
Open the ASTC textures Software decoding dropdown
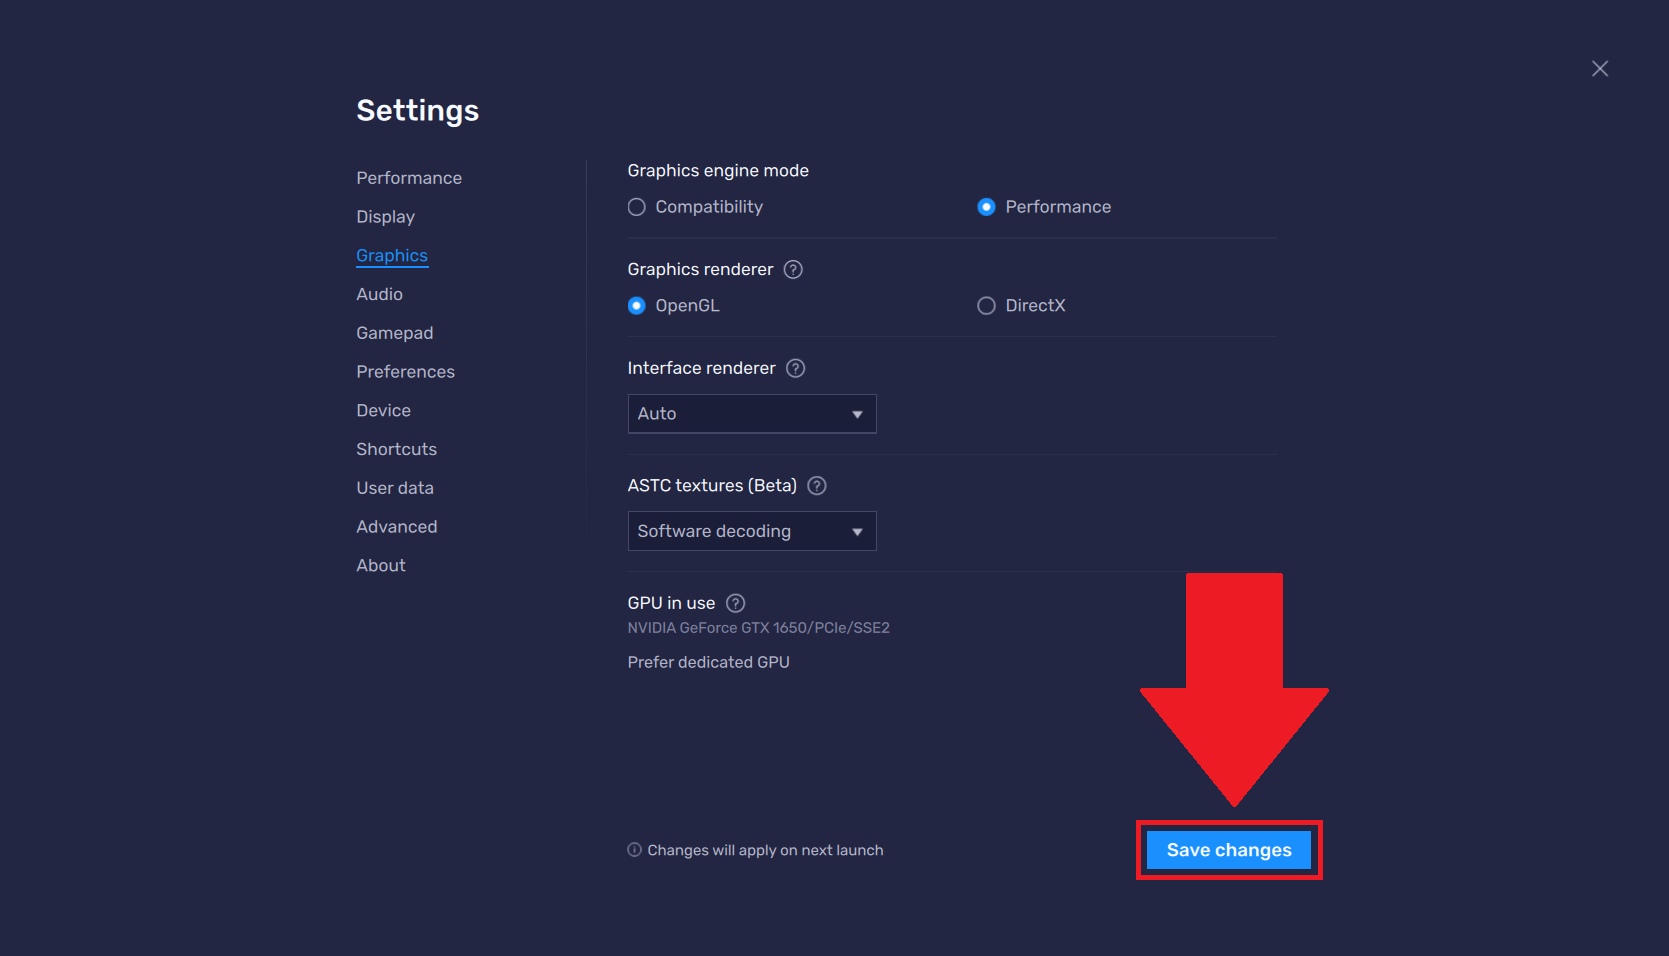[x=752, y=531]
